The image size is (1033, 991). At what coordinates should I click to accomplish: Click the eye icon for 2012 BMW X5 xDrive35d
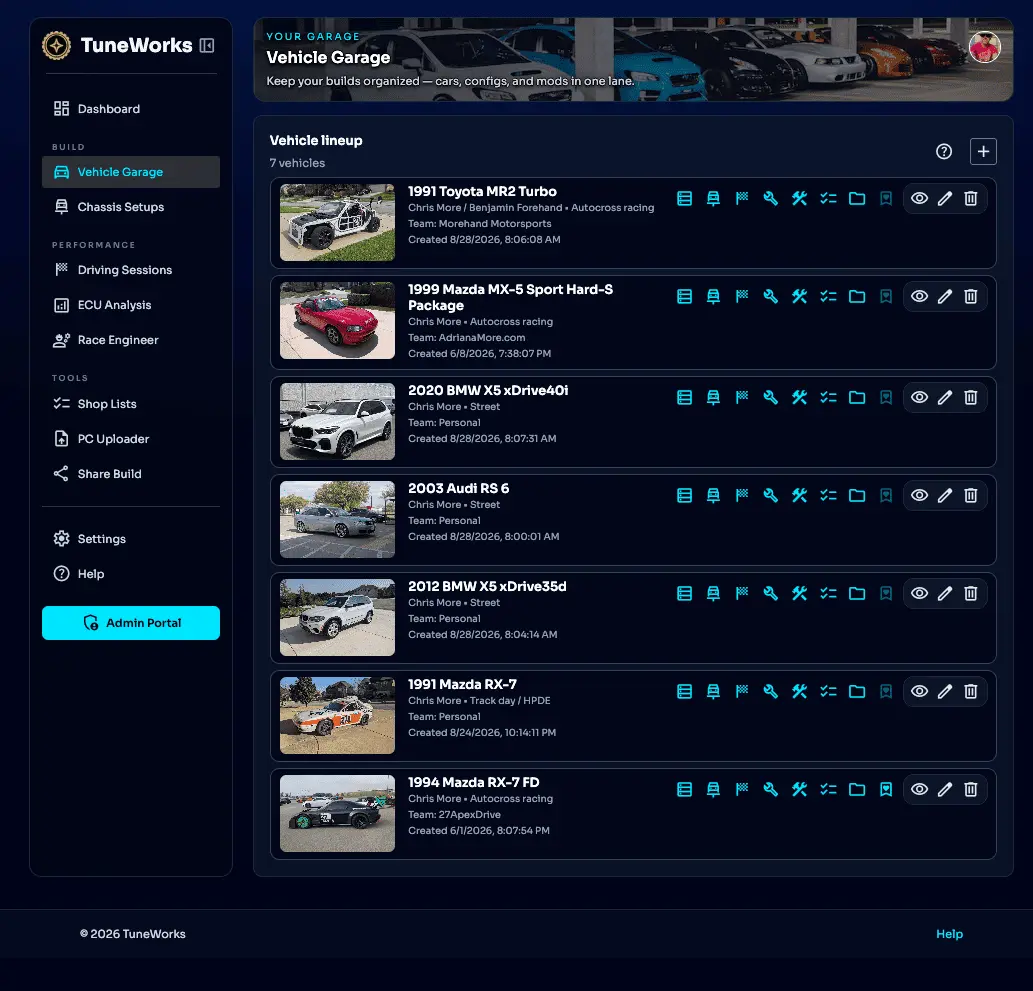[x=919, y=594]
